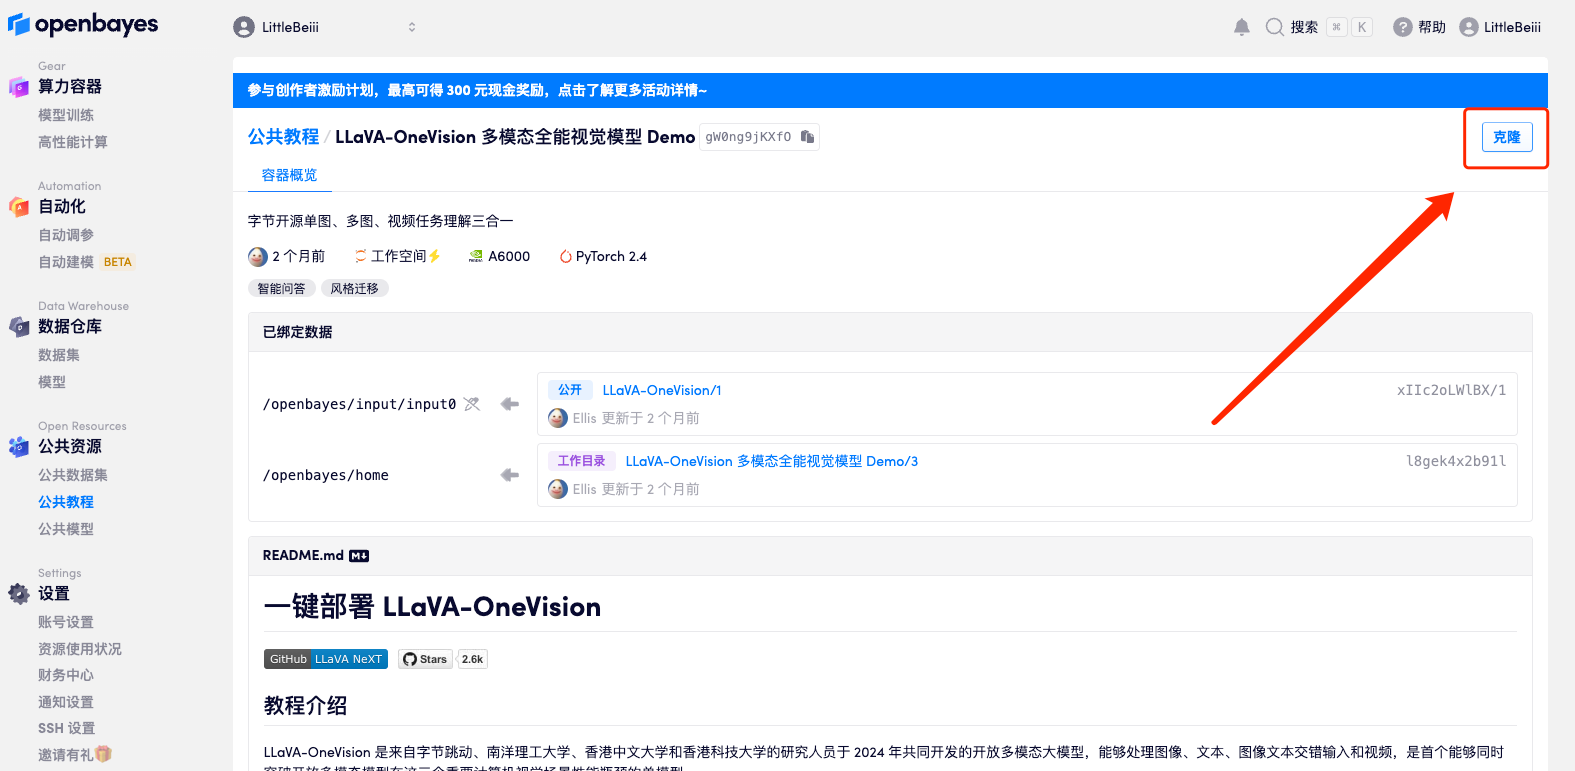Click the 公共教程 breadcrumb link

click(x=283, y=137)
